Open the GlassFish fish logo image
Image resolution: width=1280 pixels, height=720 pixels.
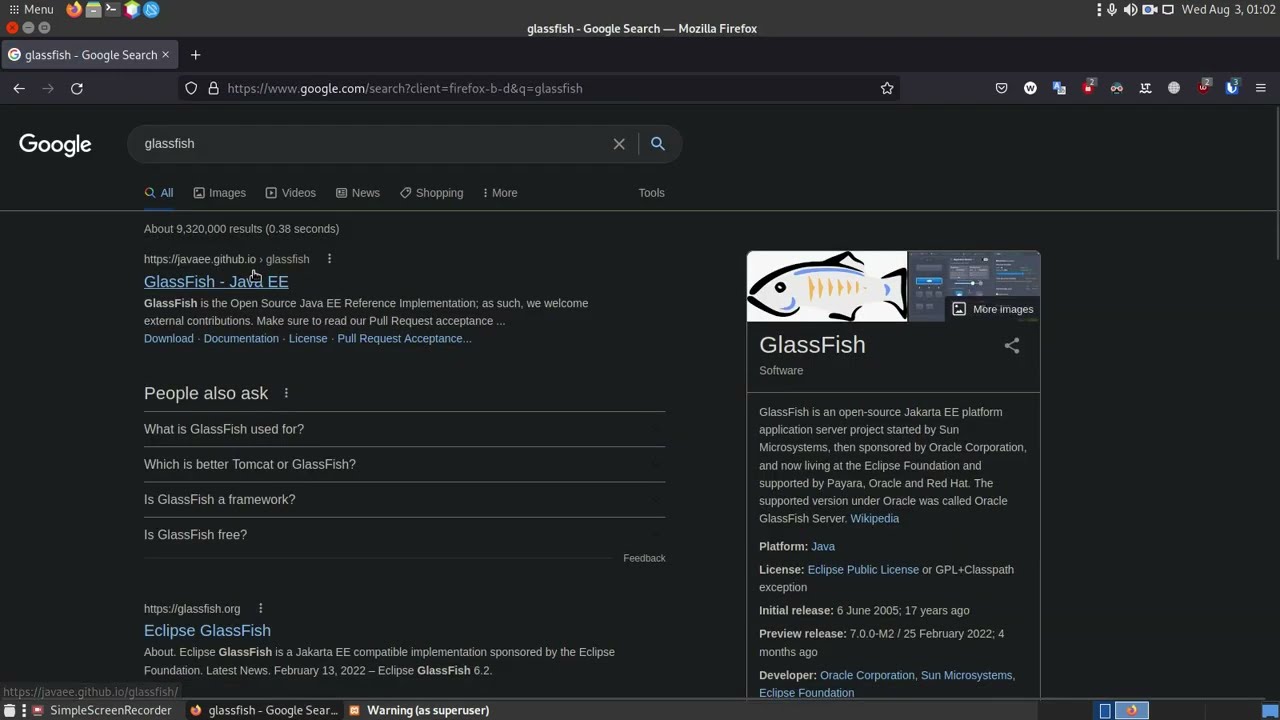[x=827, y=286]
